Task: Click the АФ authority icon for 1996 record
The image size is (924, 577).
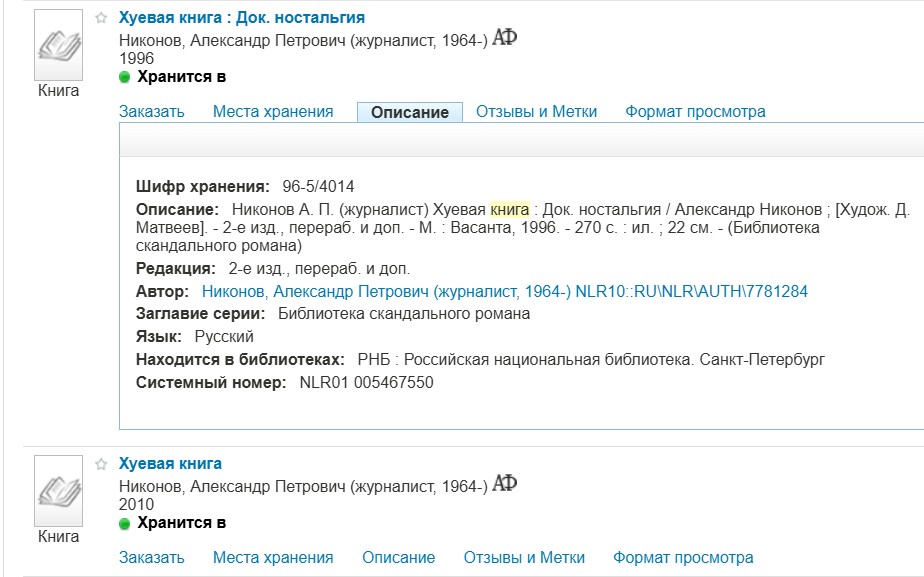Action: (504, 38)
